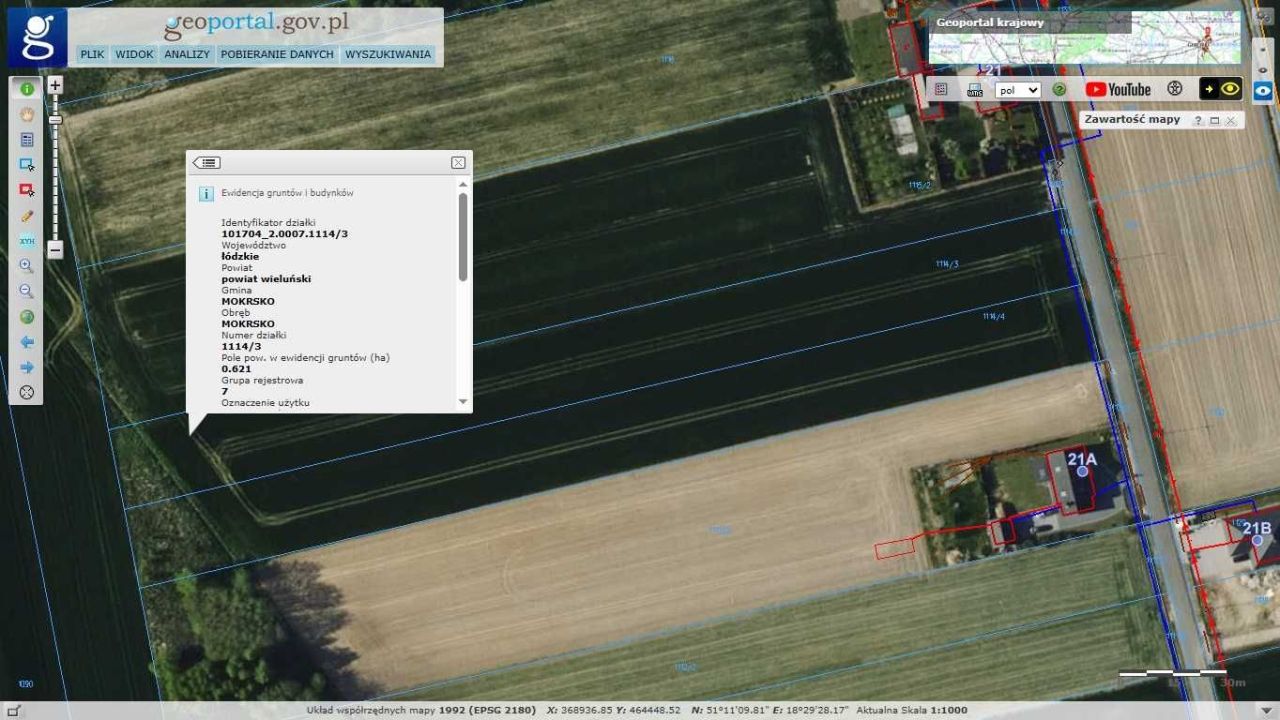Activate the green info identify tool
The image size is (1280, 720).
coord(27,89)
